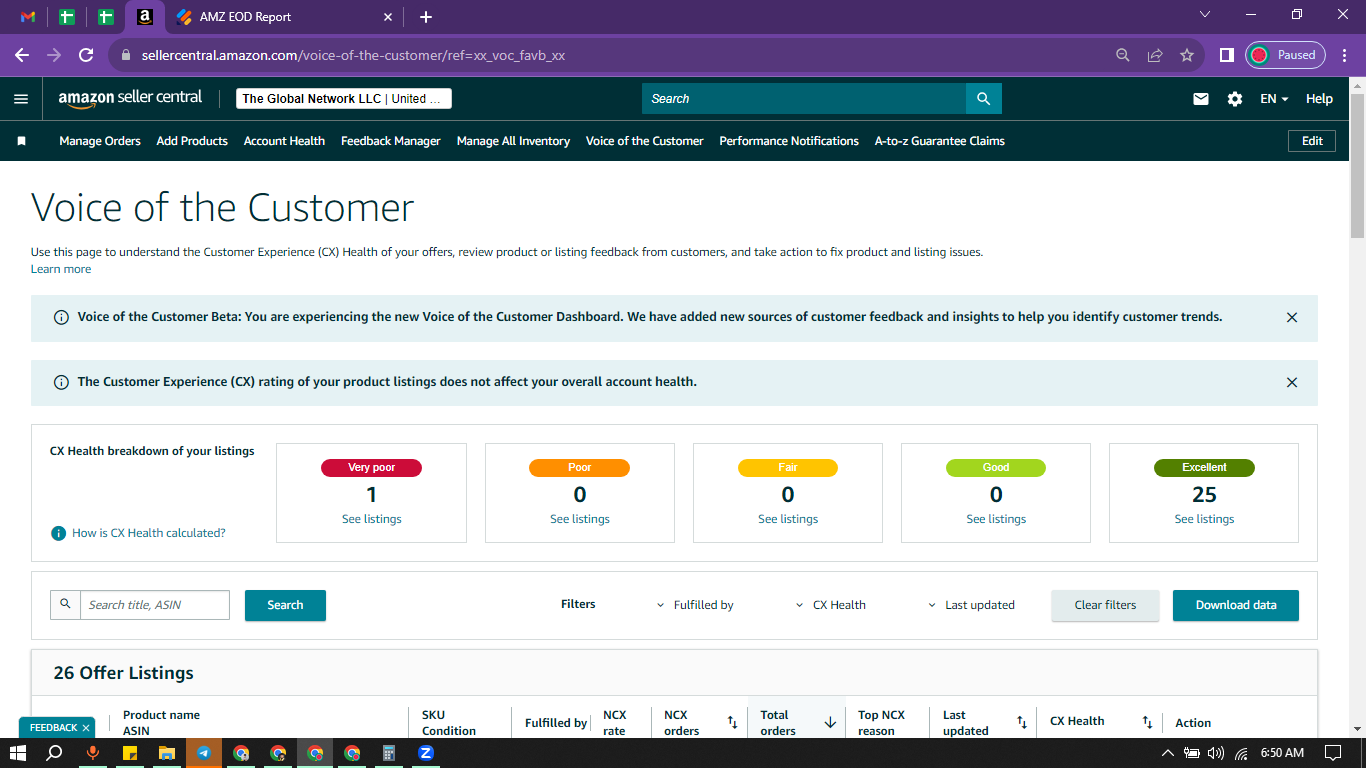The image size is (1366, 768).
Task: Open Telegram from the taskbar
Action: 204,753
